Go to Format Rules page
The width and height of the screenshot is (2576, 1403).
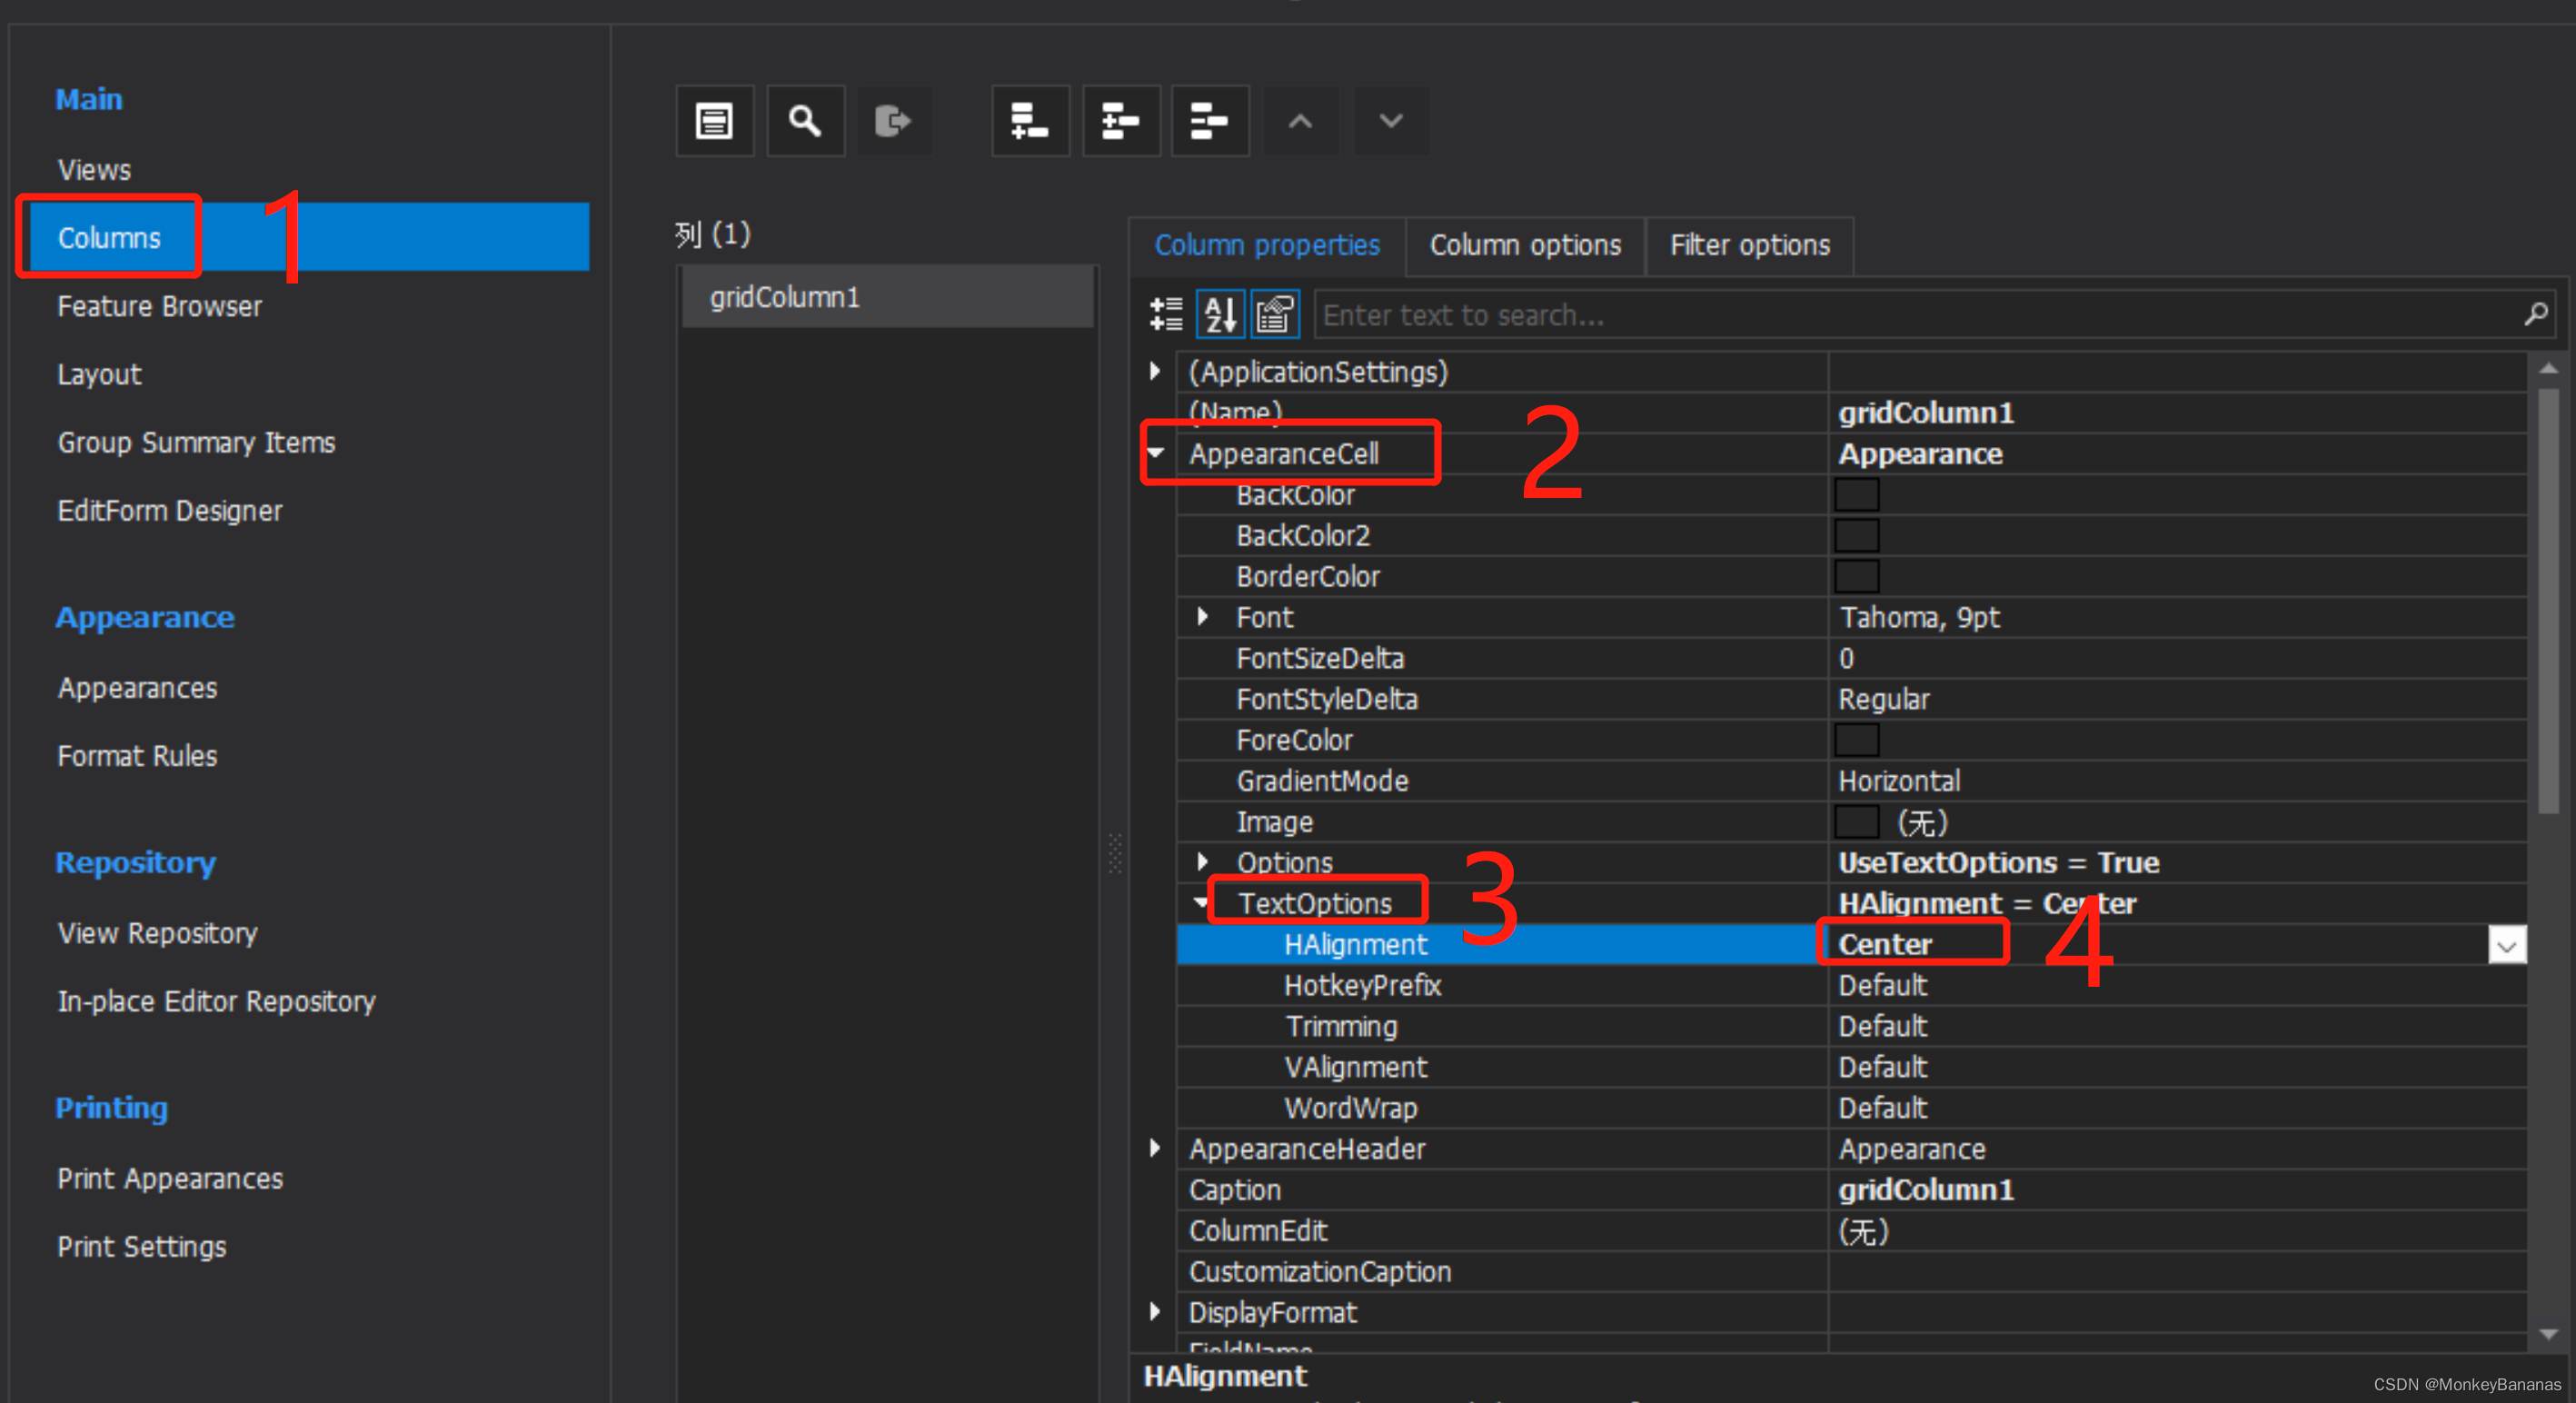point(137,756)
